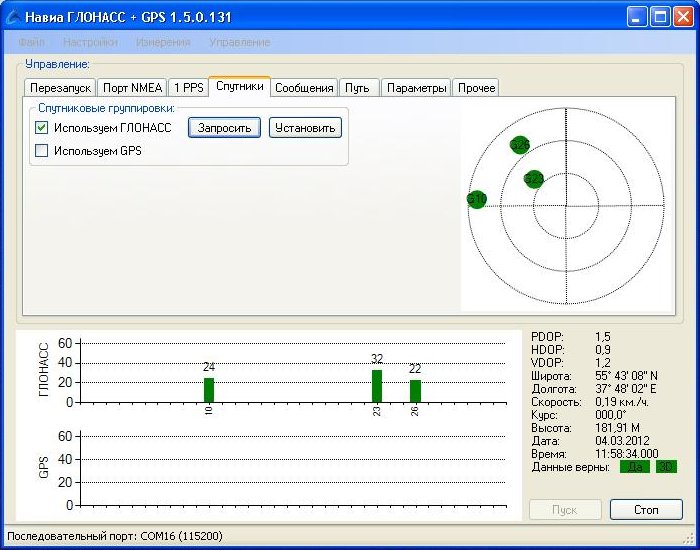Viewport: 700px width, 550px height.
Task: Click the Спутниковые группировки group label
Action: 106,108
